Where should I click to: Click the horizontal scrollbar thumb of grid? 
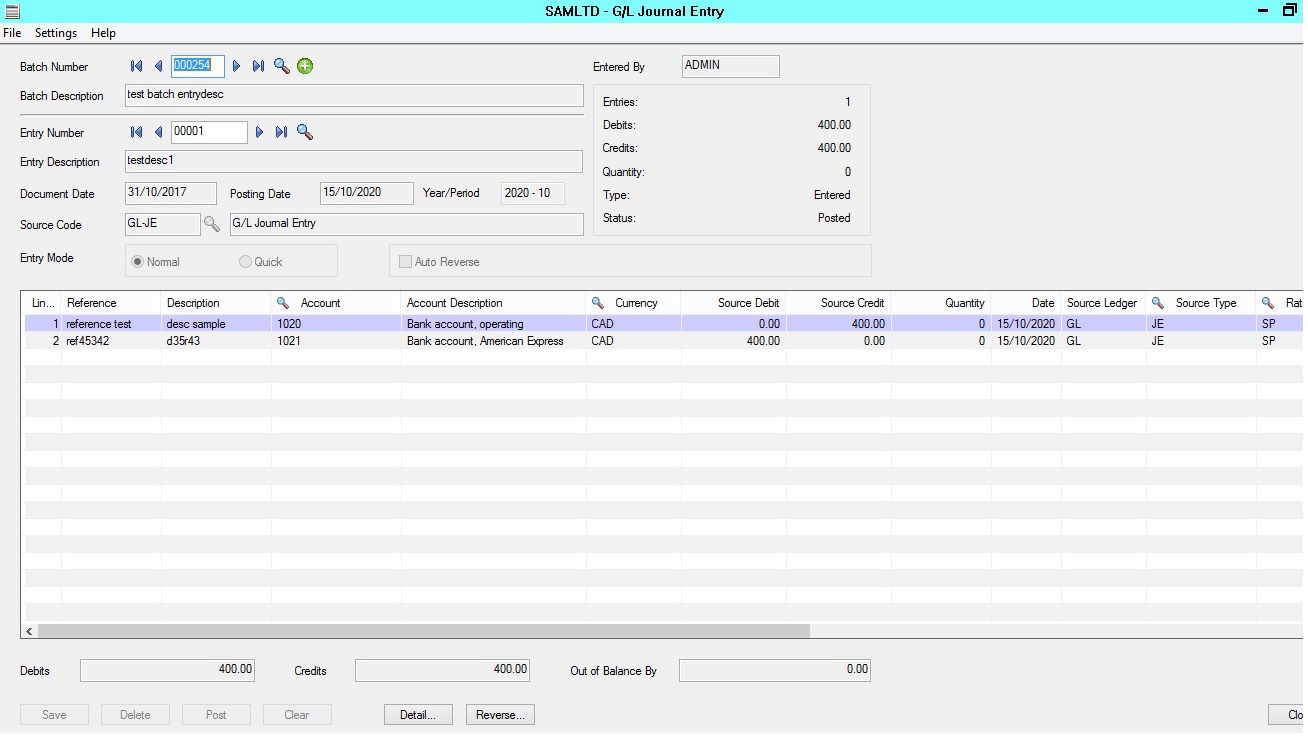coord(424,631)
